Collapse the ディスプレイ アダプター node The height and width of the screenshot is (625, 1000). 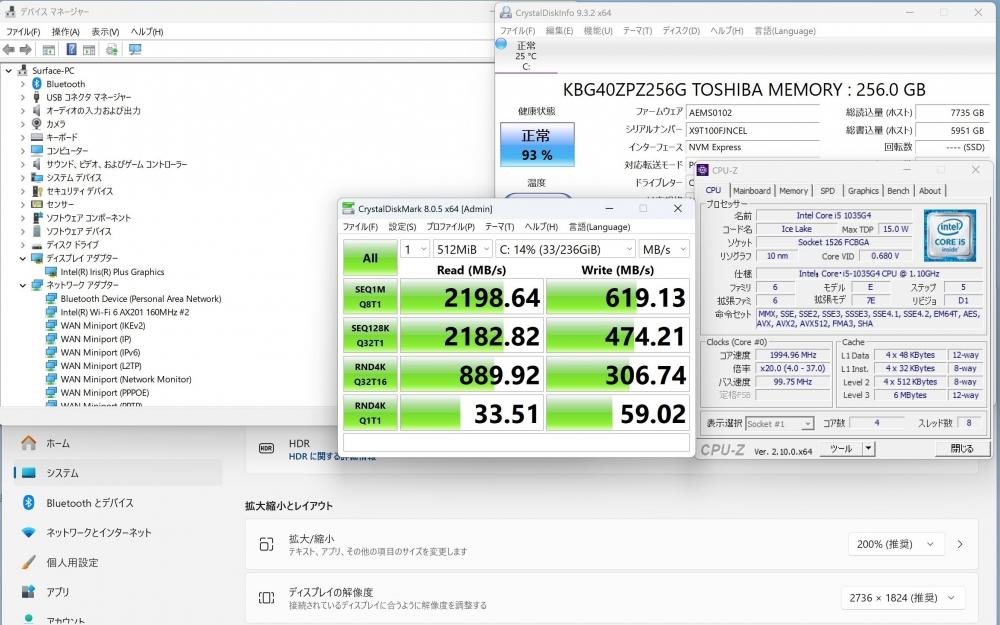click(x=22, y=258)
